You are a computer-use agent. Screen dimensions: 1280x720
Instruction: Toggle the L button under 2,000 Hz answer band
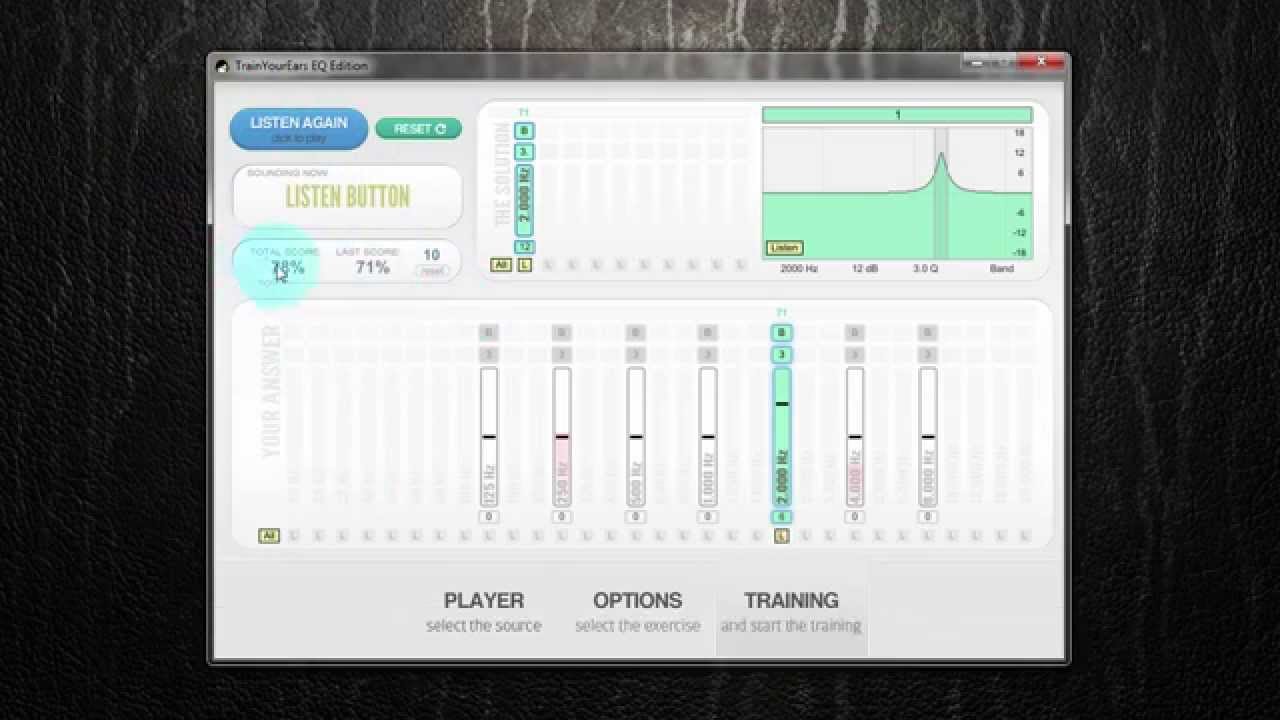(x=781, y=536)
